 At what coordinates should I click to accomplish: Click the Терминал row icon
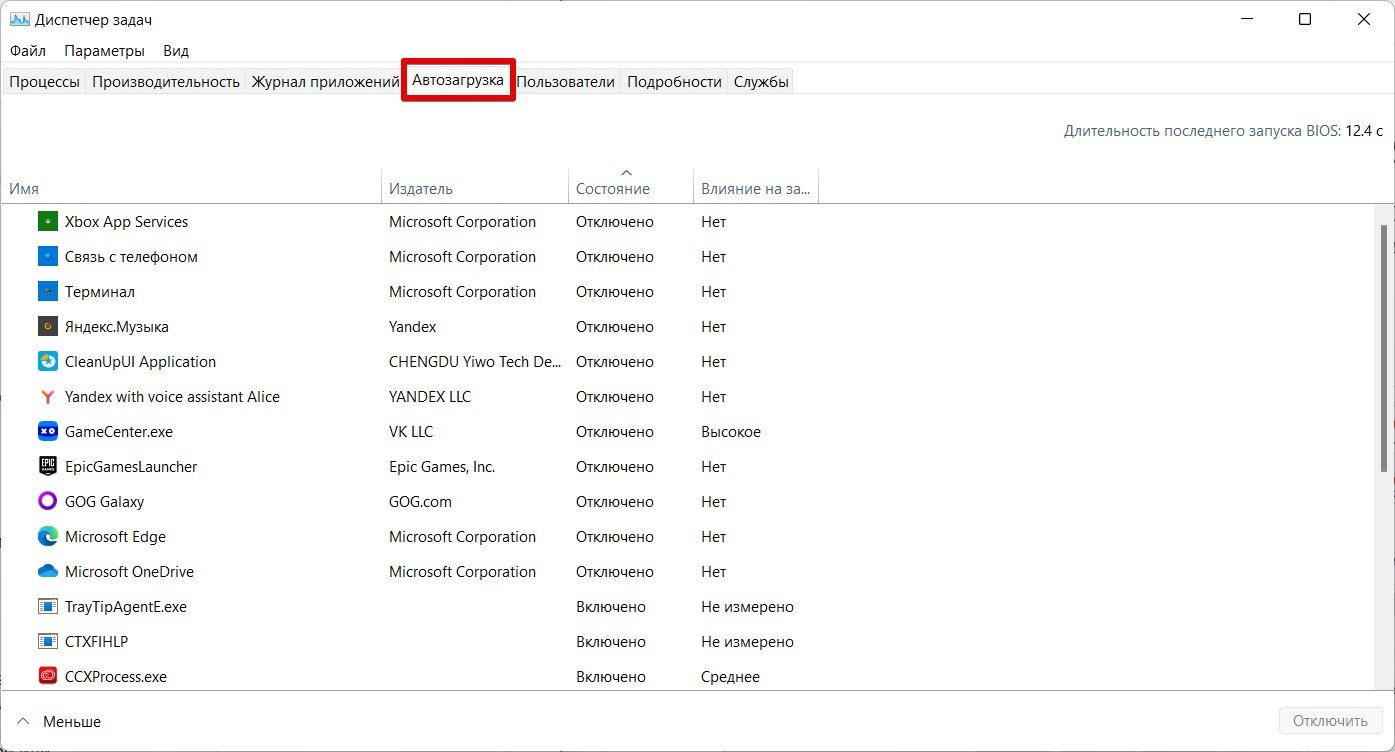pos(48,292)
